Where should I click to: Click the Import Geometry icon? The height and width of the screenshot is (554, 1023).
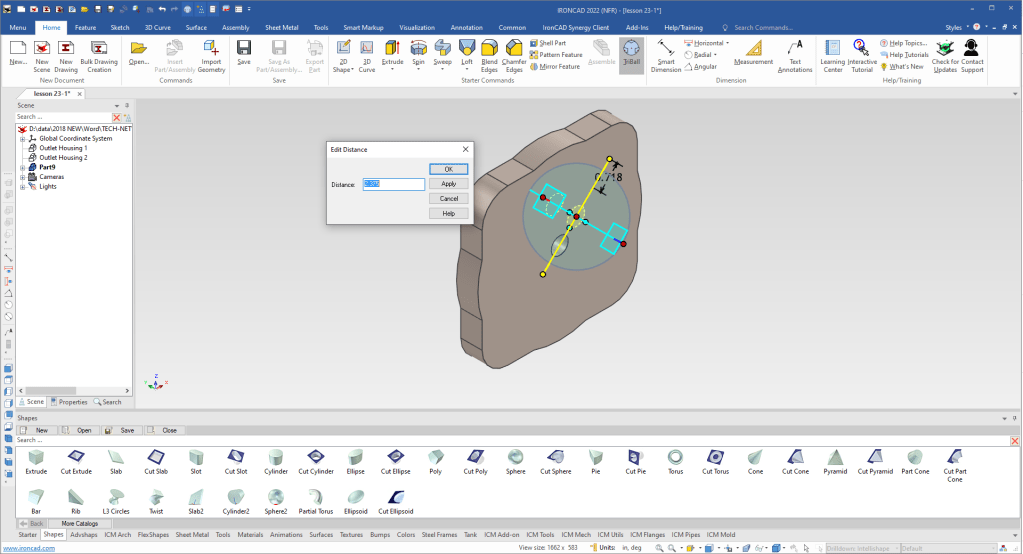pyautogui.click(x=211, y=54)
